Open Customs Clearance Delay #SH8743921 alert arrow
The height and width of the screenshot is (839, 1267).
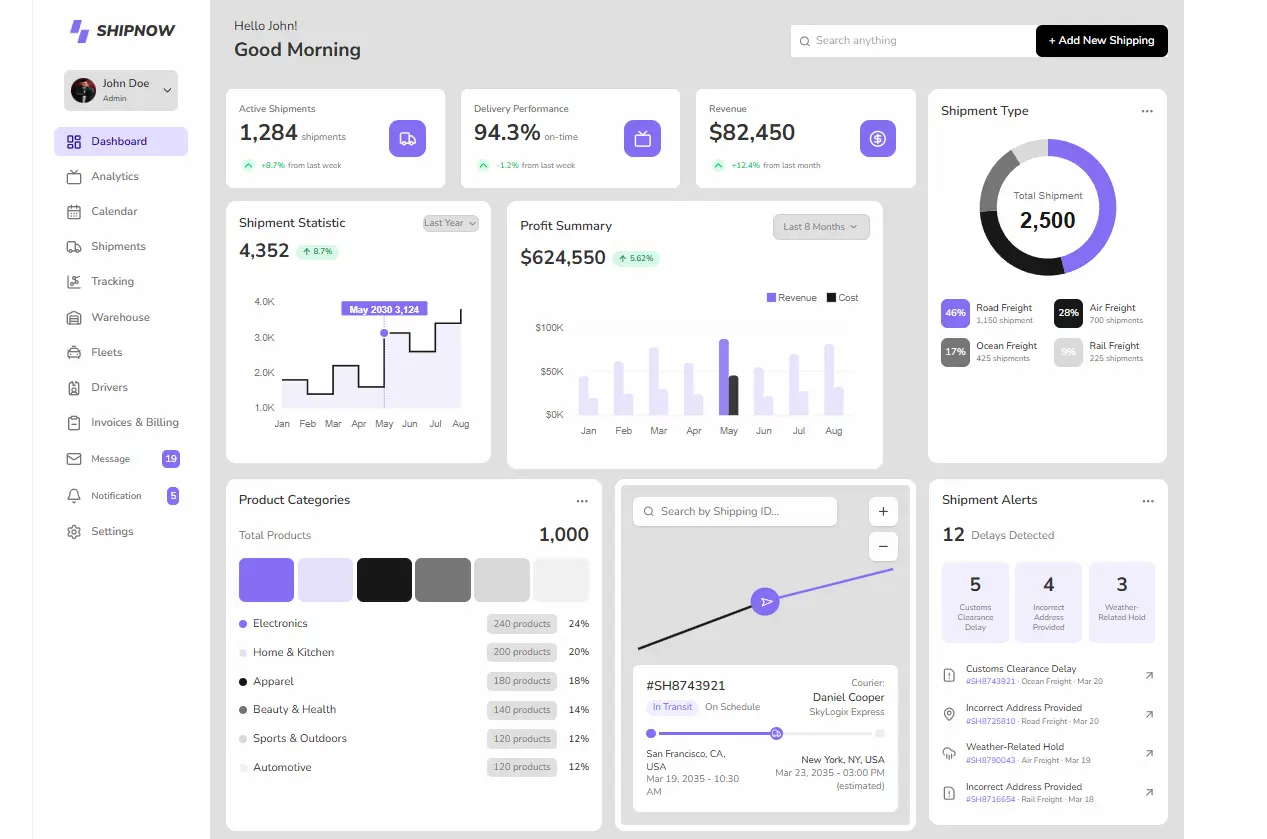coord(1149,675)
